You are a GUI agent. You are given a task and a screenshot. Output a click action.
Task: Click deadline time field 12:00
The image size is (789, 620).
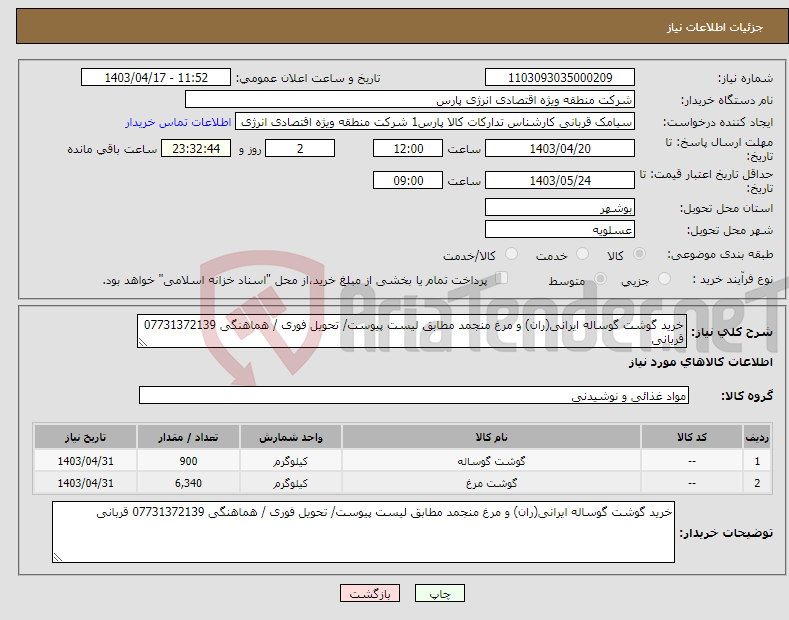(x=408, y=148)
